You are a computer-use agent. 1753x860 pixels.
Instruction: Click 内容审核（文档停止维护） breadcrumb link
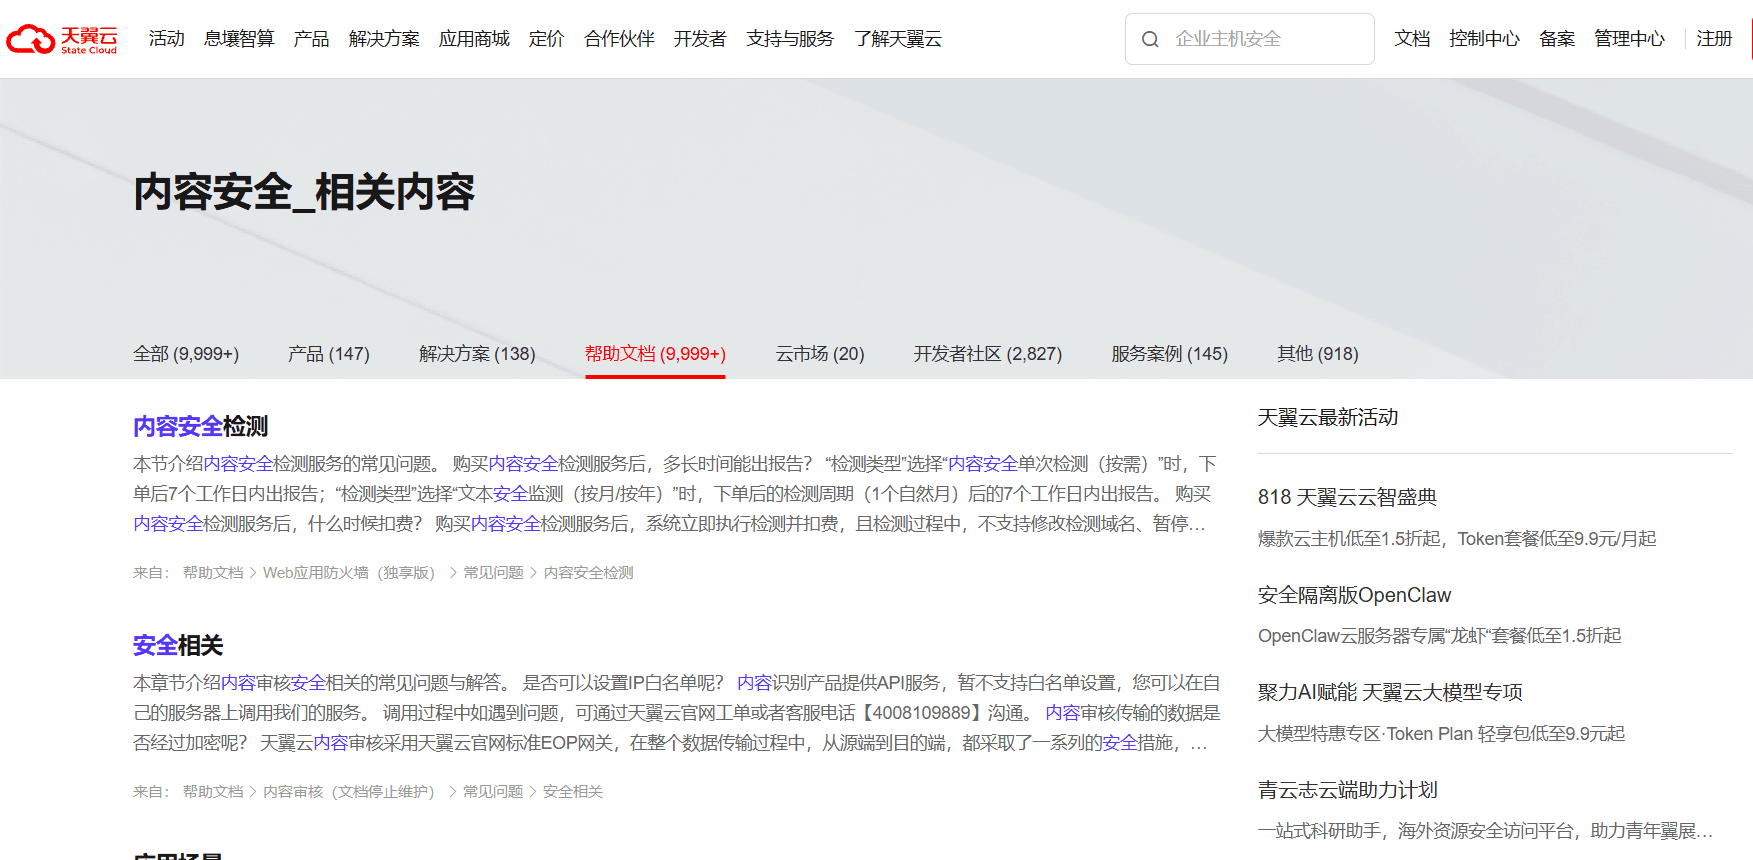click(349, 792)
